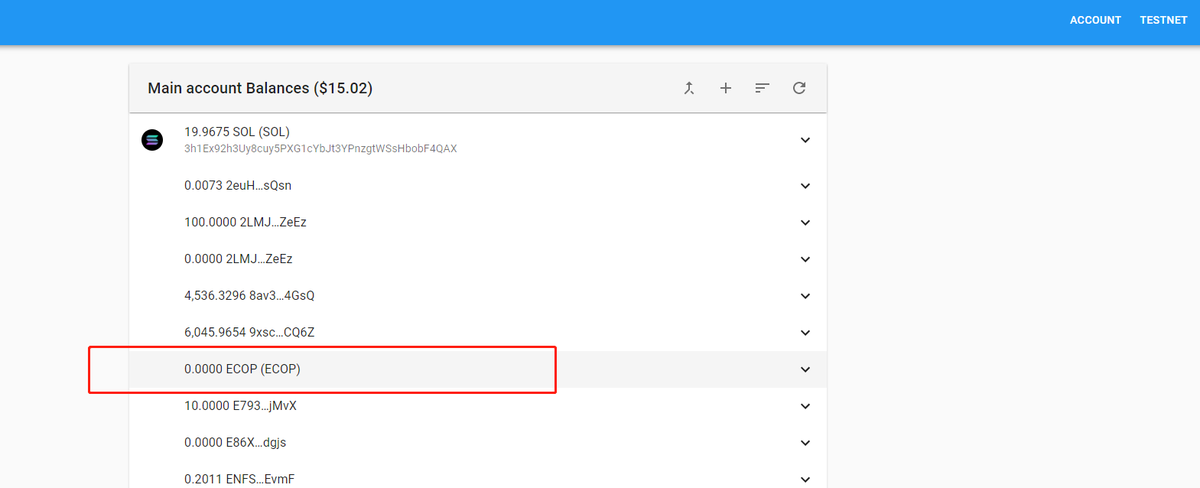1200x488 pixels.
Task: Select the 4,536.3296 8av3…4GsQ row
Action: (x=478, y=296)
